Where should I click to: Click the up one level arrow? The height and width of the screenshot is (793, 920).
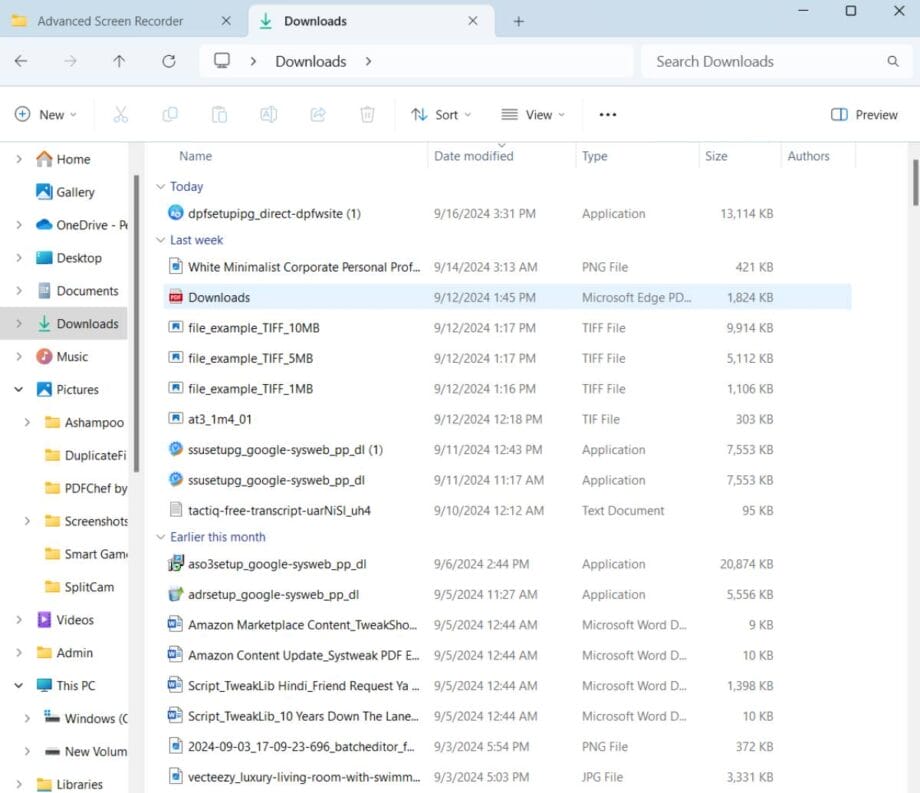click(119, 61)
